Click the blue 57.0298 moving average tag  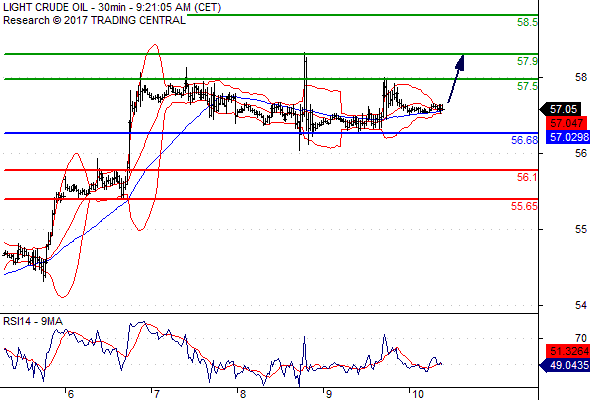pyautogui.click(x=568, y=137)
